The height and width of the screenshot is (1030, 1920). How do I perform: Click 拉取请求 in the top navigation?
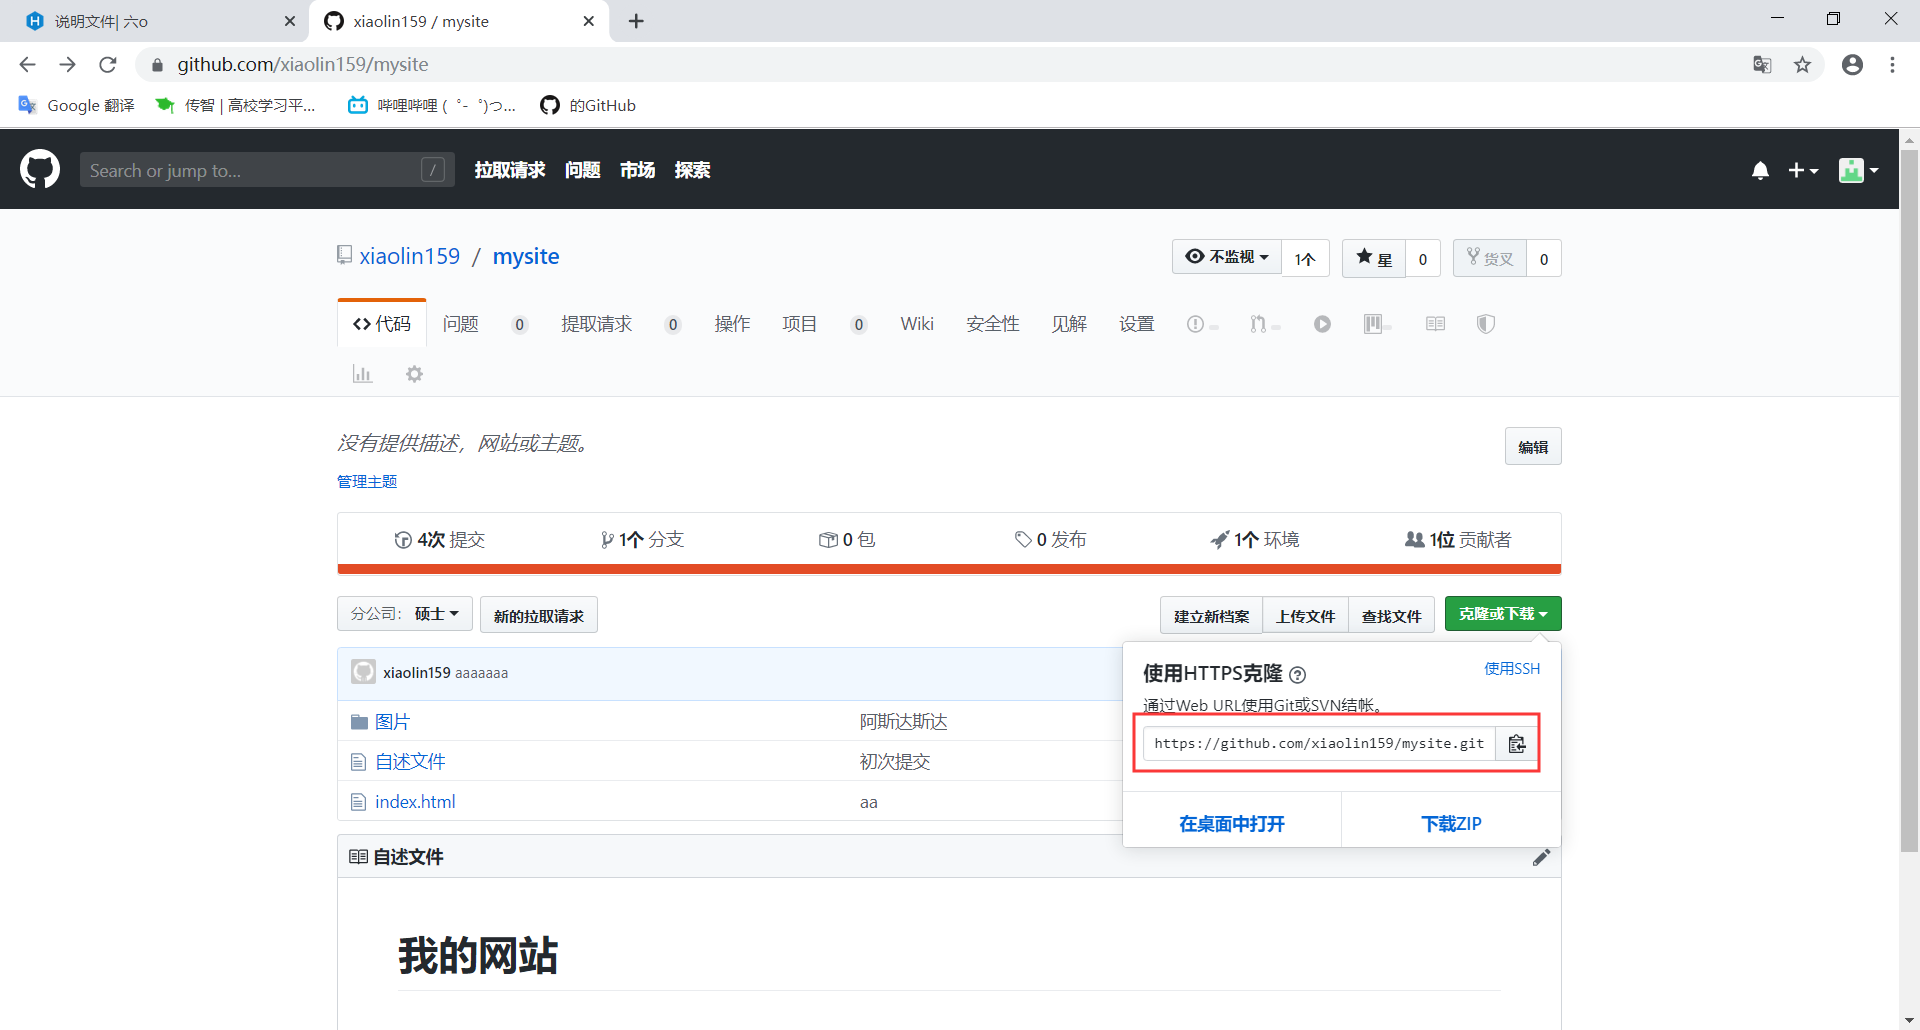click(510, 170)
